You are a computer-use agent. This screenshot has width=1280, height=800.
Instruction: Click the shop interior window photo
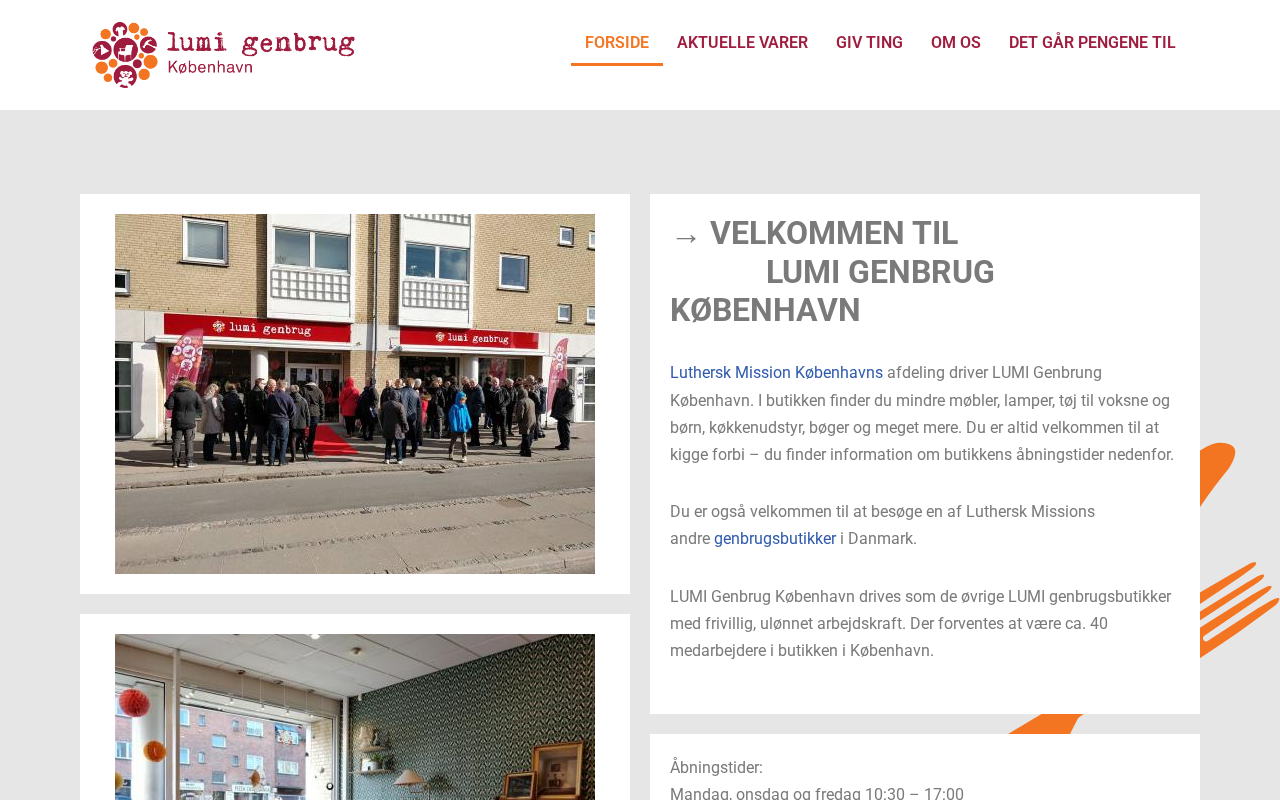[355, 717]
